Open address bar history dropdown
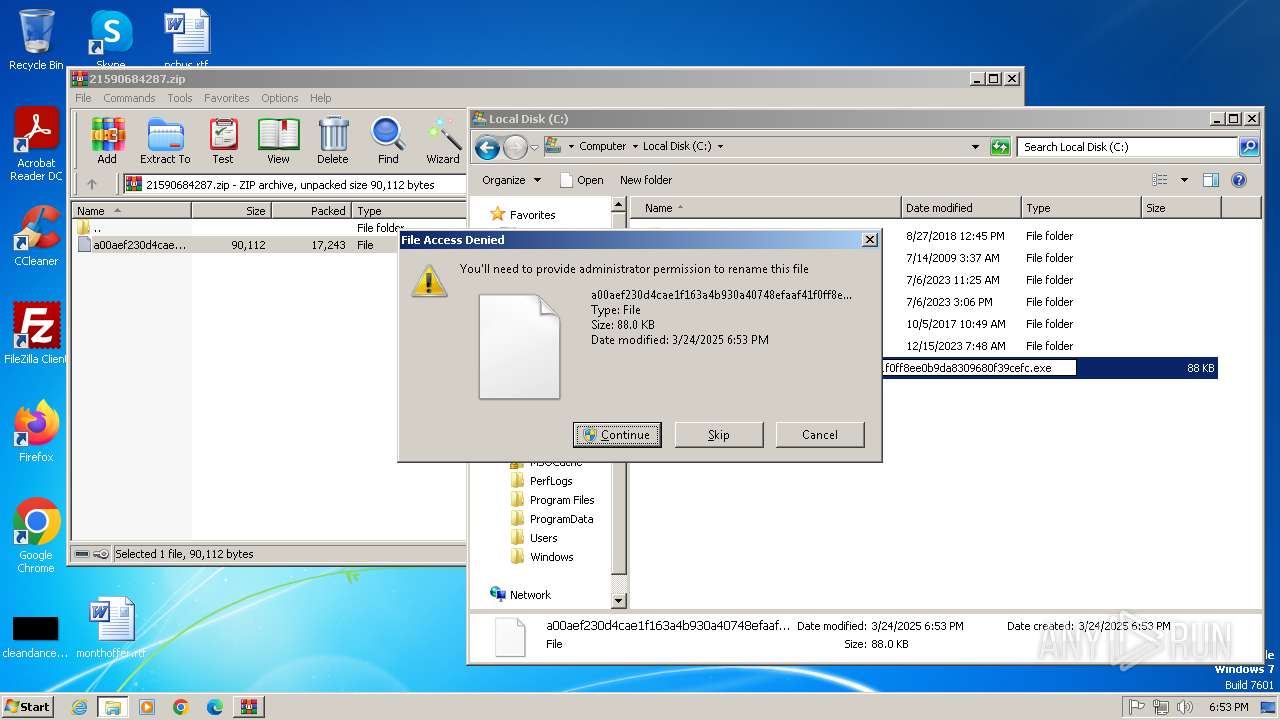Image resolution: width=1280 pixels, height=720 pixels. click(976, 147)
